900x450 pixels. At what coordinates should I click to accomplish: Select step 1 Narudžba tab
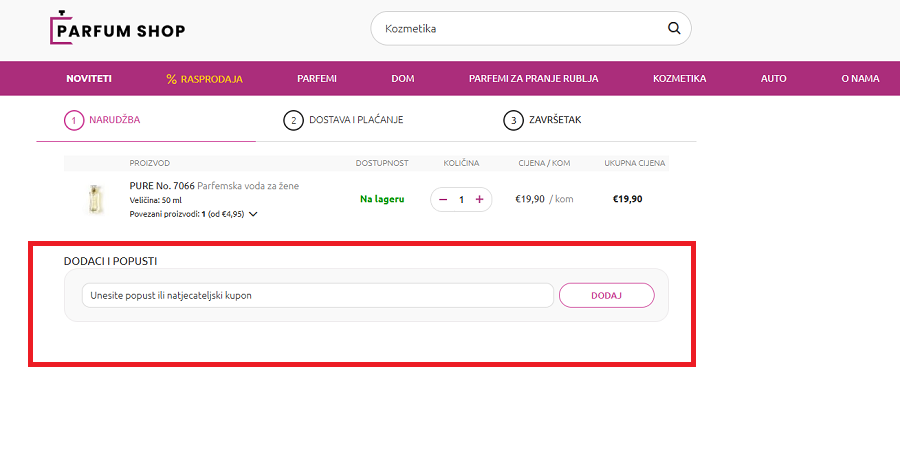coord(103,120)
